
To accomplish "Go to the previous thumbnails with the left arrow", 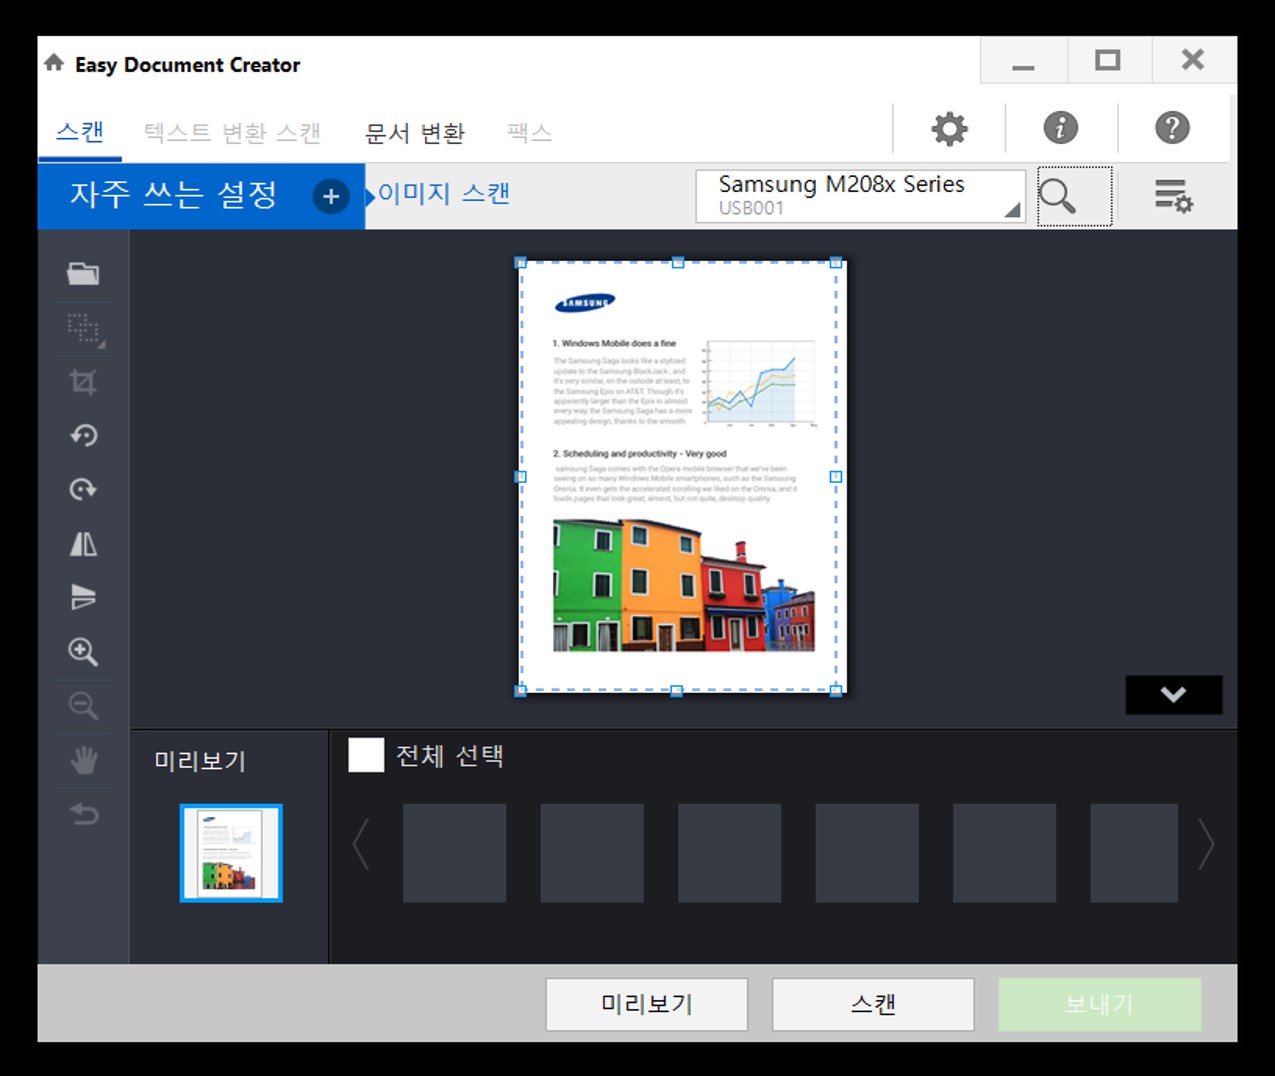I will point(361,845).
